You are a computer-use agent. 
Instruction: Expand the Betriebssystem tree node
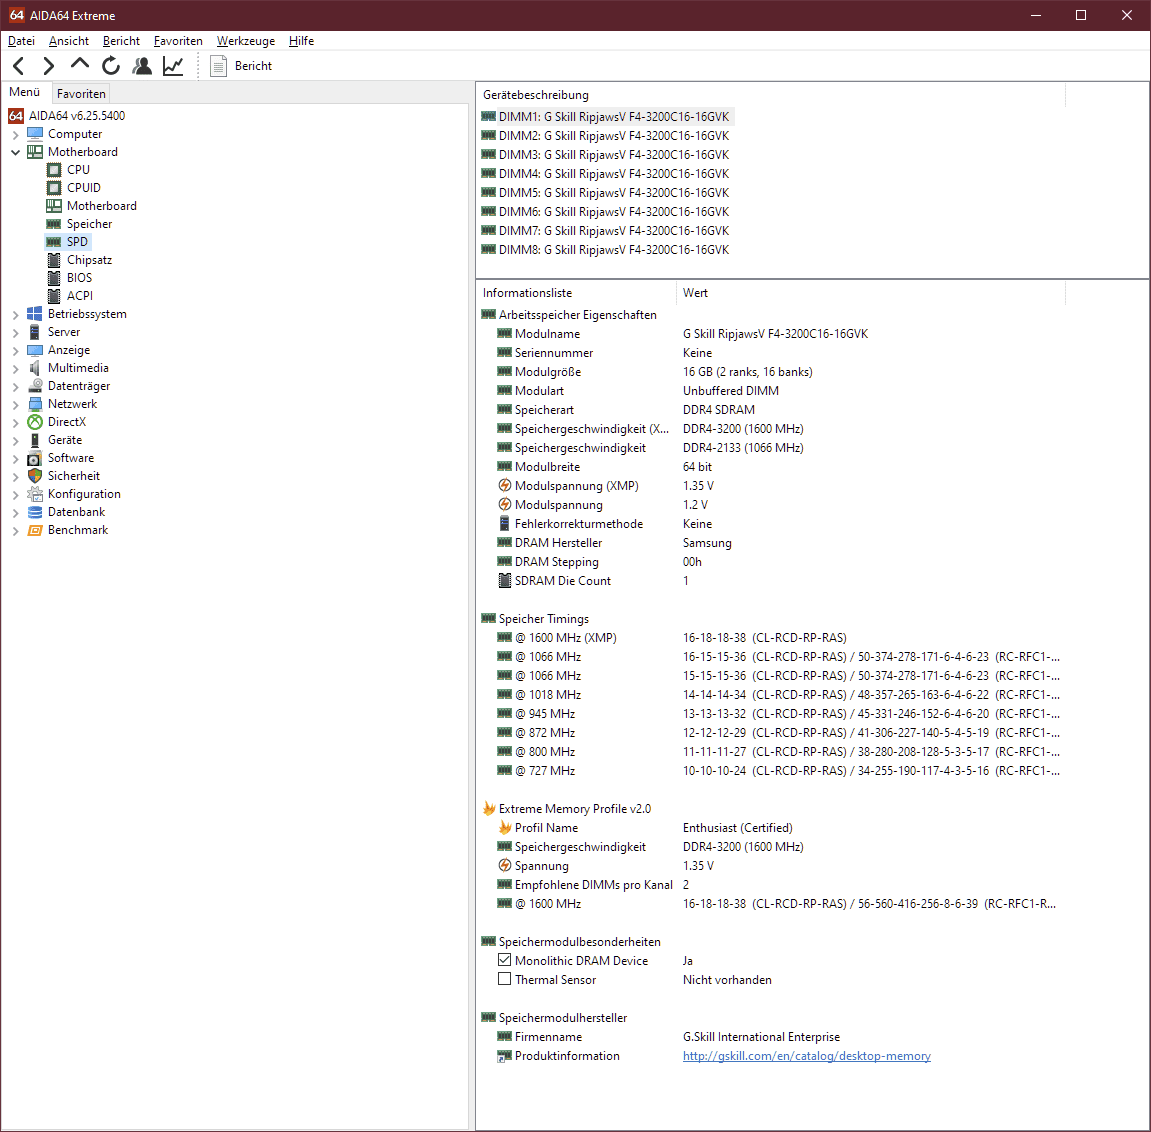point(15,315)
